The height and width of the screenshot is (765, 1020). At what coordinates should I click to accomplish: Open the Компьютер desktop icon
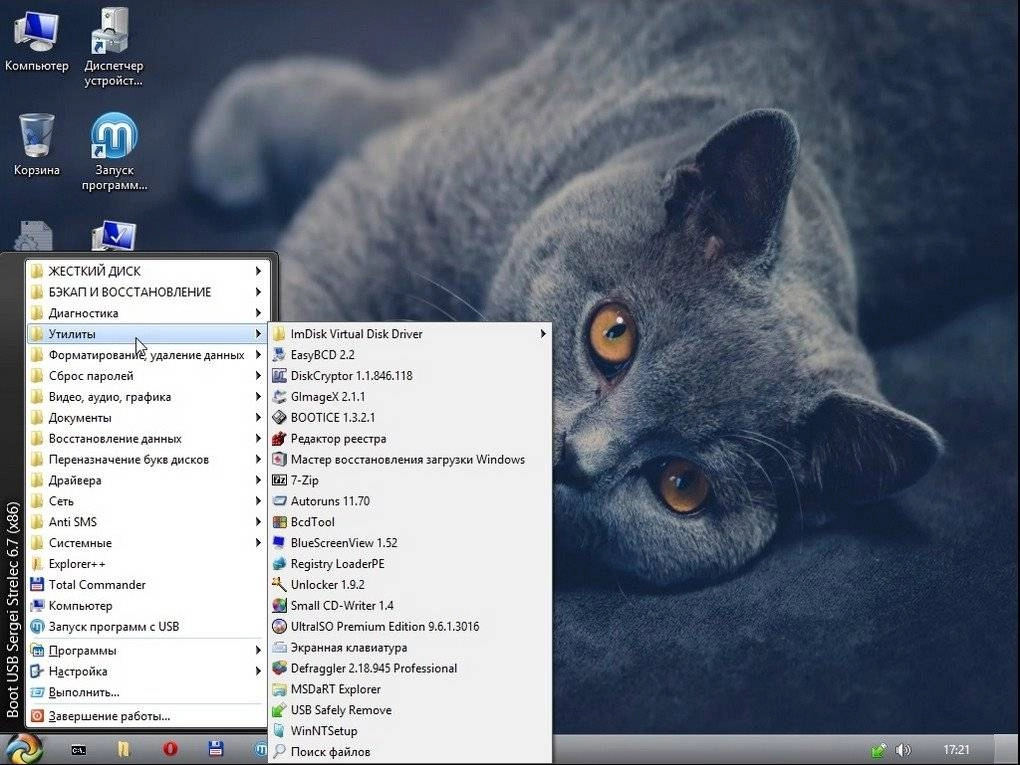[x=36, y=40]
